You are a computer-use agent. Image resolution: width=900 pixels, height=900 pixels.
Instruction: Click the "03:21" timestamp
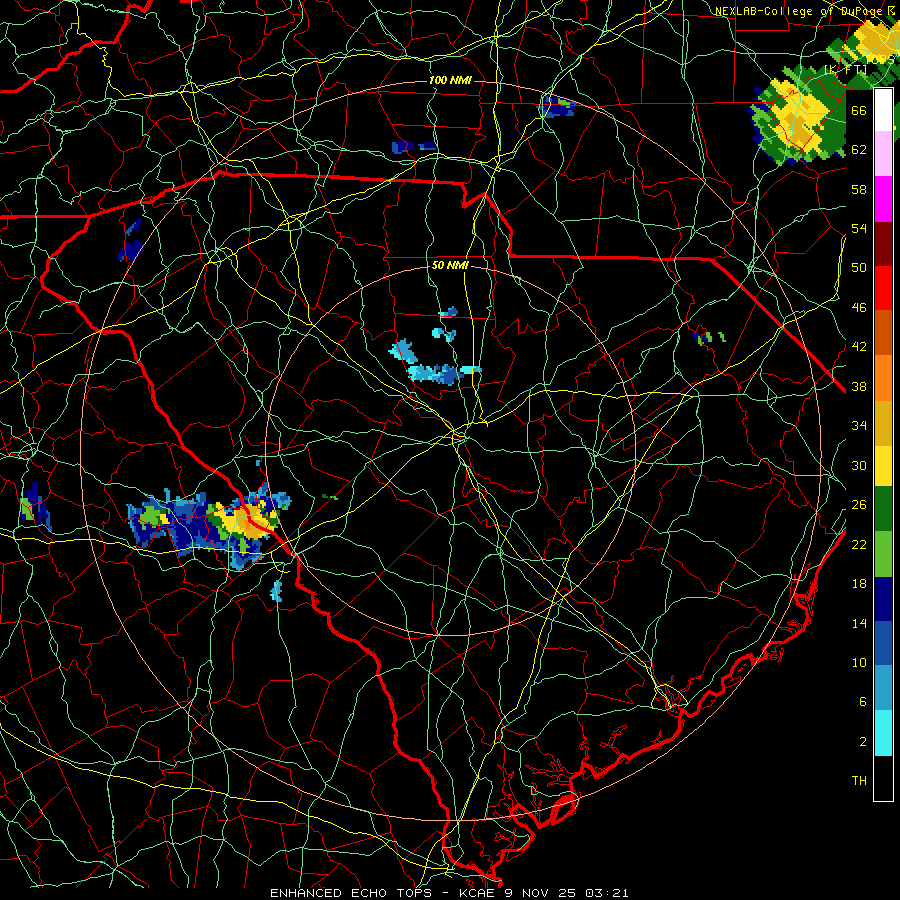pos(607,893)
